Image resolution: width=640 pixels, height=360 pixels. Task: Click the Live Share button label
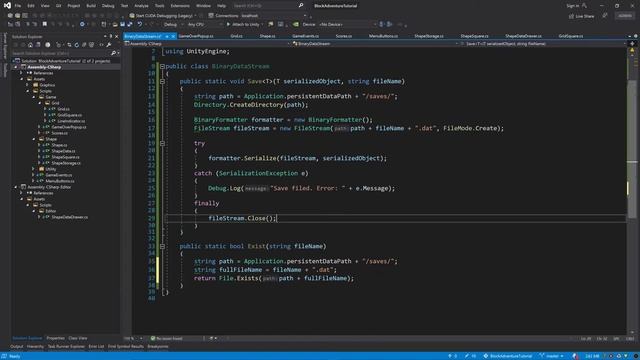(584, 16)
